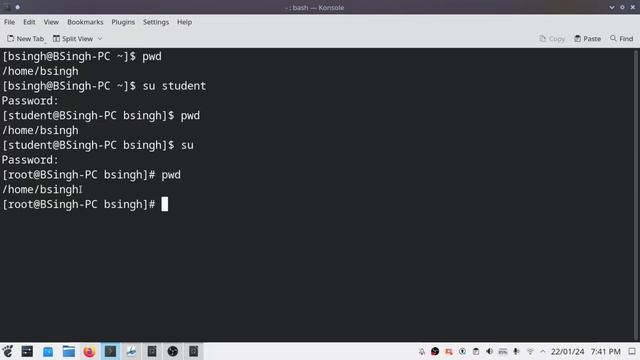Click the '[root@BSingh-PC bsingh]# pwd' line
The image size is (640, 360).
click(x=91, y=175)
